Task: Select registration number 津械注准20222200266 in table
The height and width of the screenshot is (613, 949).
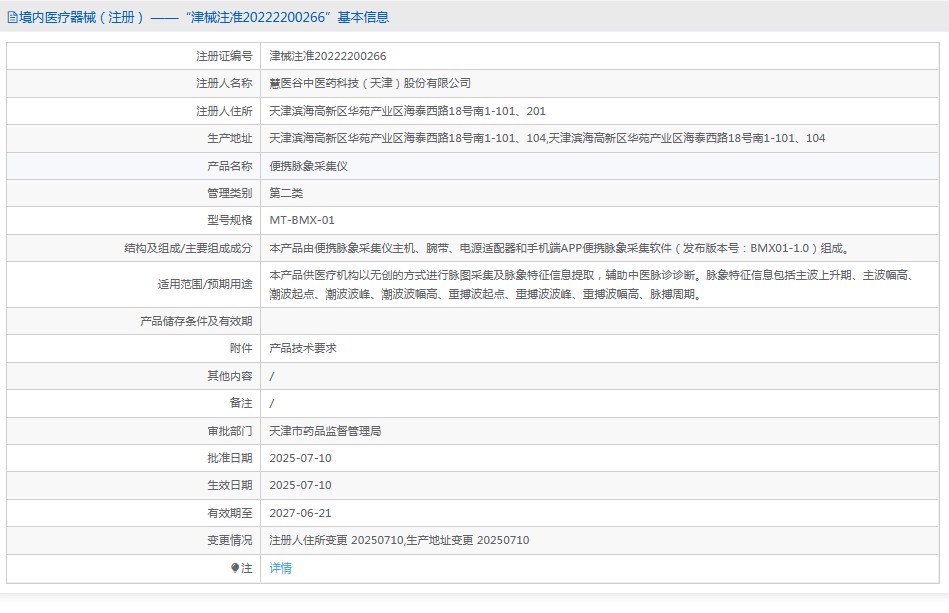Action: (328, 57)
